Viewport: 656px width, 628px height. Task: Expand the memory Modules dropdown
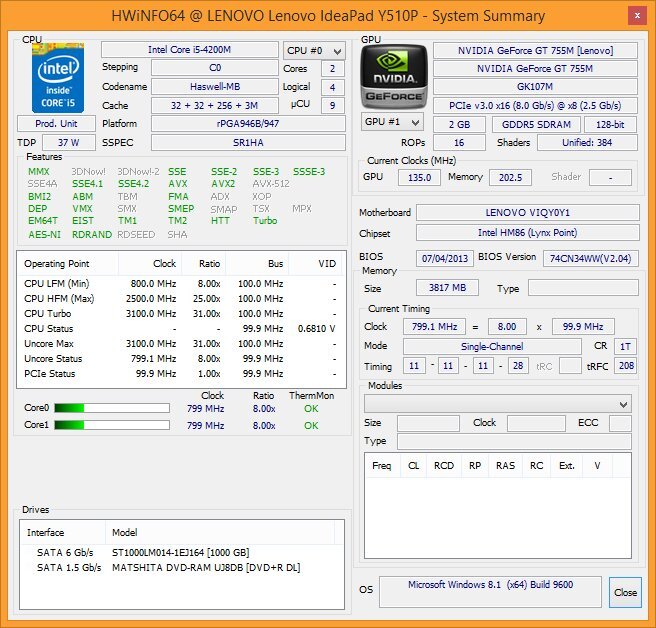[x=497, y=404]
